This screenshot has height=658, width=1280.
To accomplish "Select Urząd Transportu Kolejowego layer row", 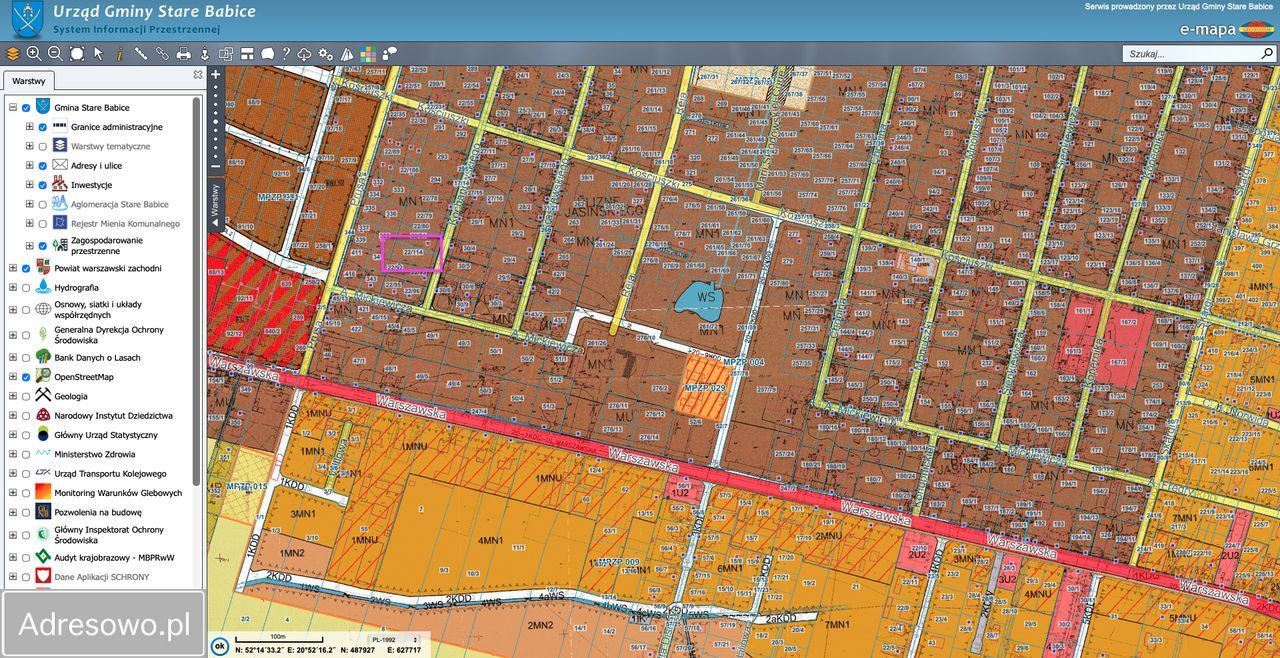I will click(x=110, y=474).
